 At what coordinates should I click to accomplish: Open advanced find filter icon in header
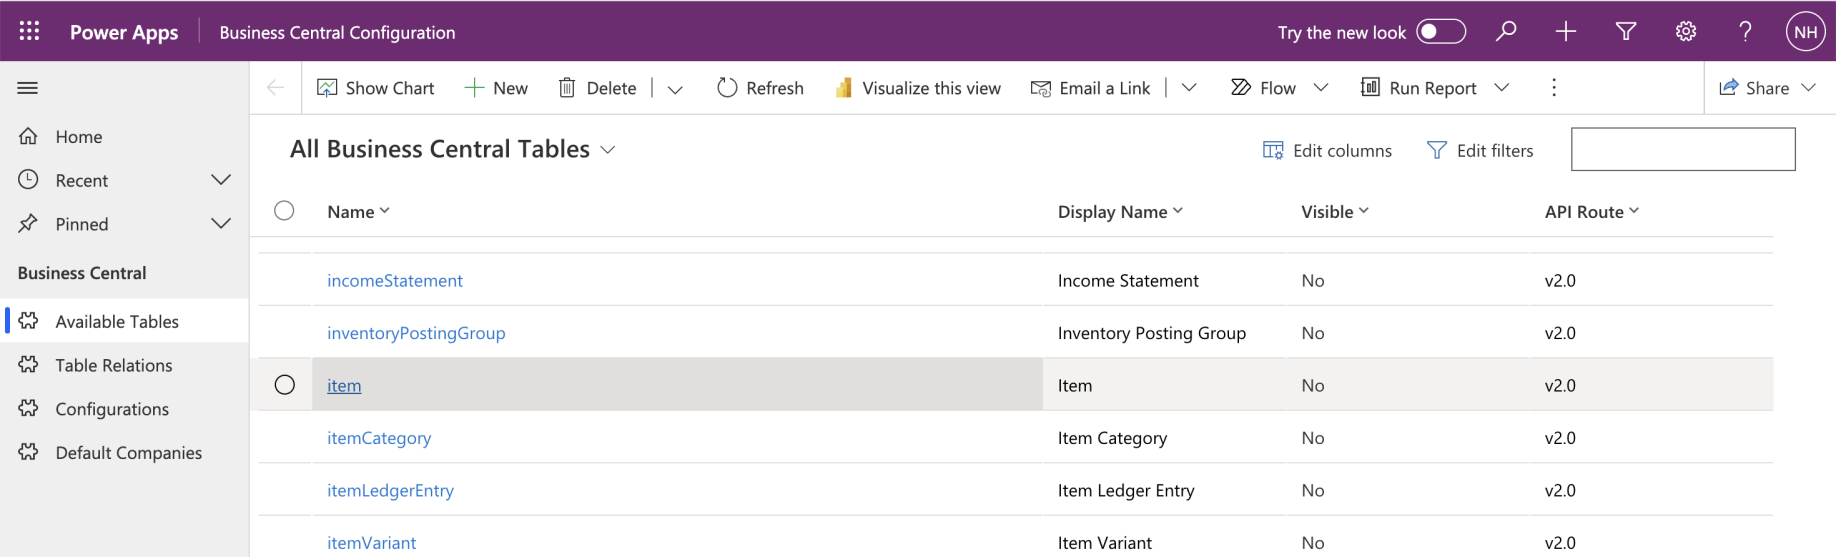tap(1626, 31)
